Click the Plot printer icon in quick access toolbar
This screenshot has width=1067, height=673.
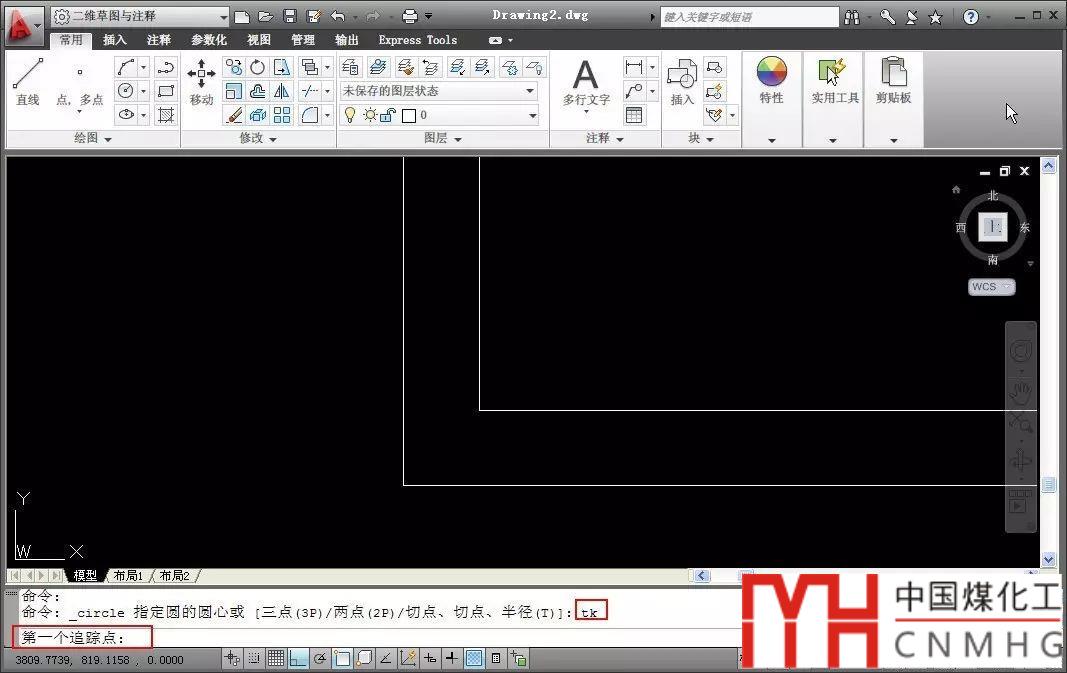(409, 16)
